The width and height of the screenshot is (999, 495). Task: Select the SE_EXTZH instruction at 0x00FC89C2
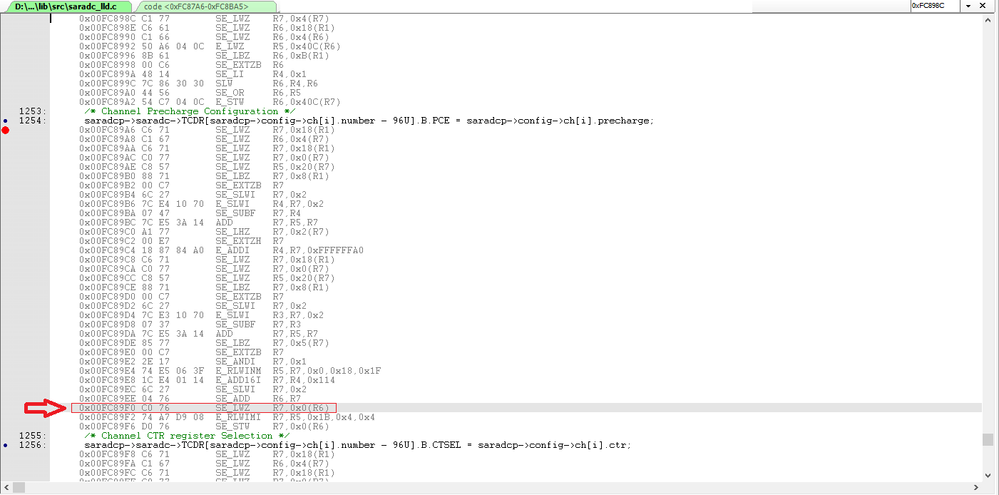[x=183, y=241]
